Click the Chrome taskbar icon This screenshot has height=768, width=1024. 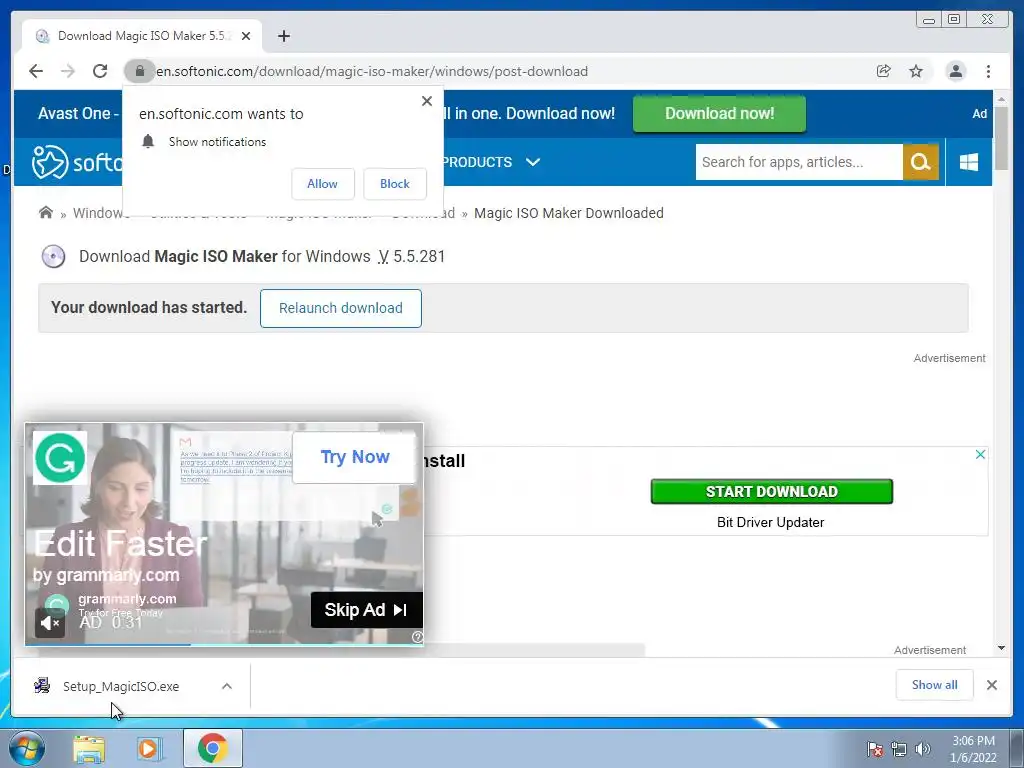[212, 748]
